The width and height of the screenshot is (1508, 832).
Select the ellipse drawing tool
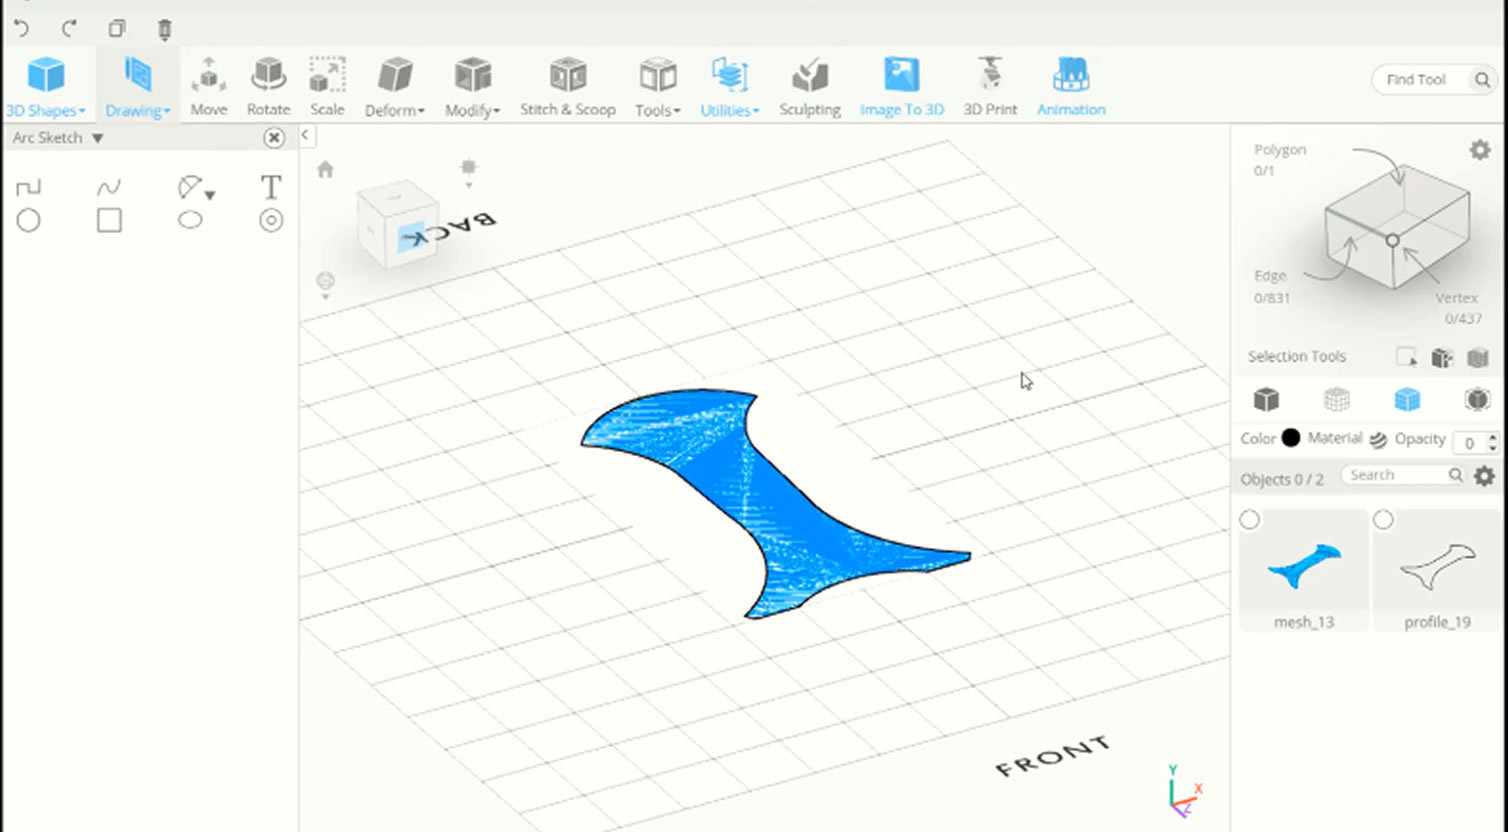(x=190, y=221)
